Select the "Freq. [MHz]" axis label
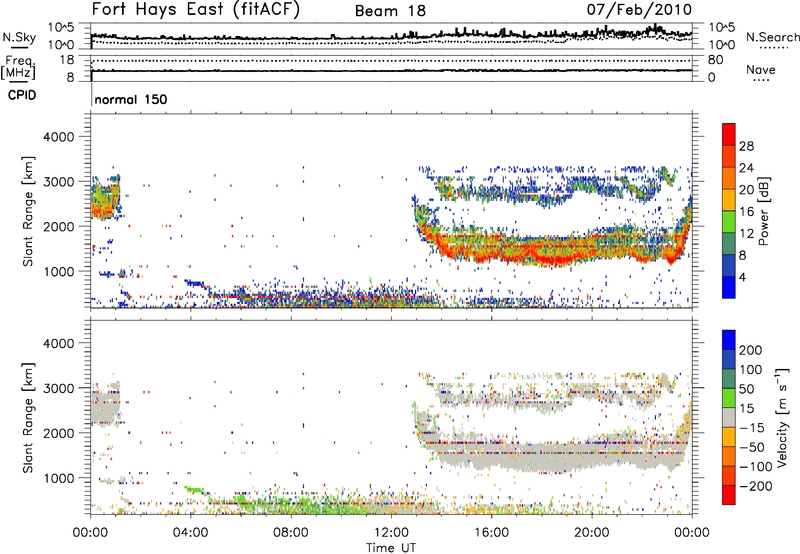The height and width of the screenshot is (554, 800). click(18, 68)
